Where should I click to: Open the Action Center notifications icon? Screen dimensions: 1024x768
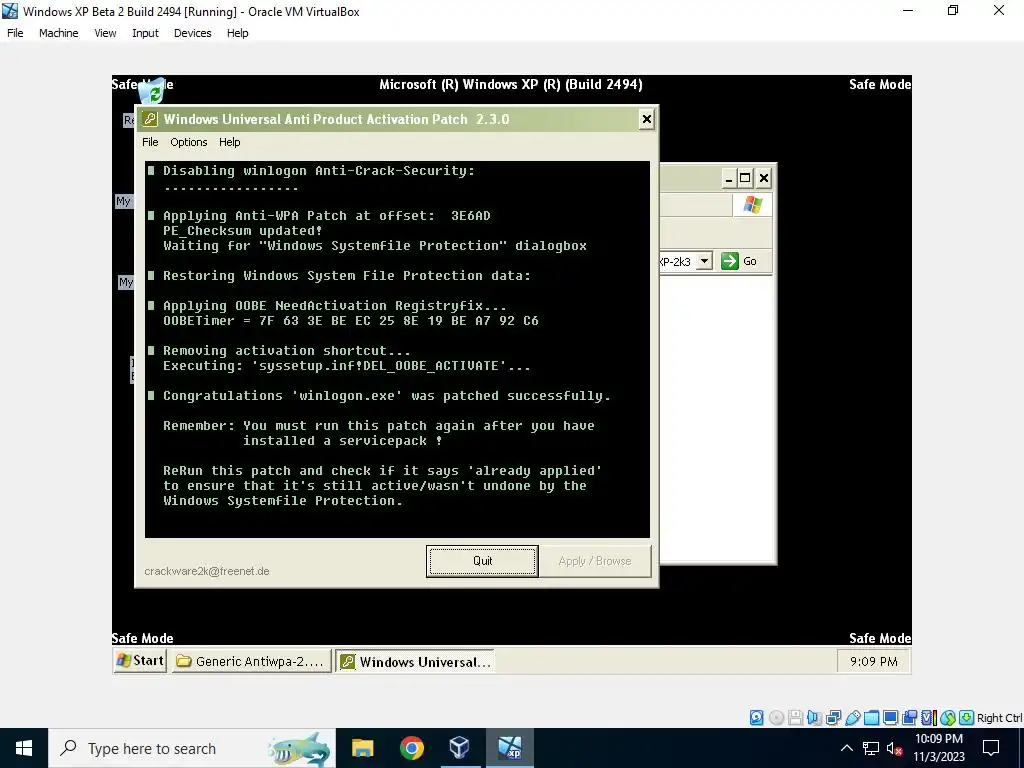[x=991, y=748]
